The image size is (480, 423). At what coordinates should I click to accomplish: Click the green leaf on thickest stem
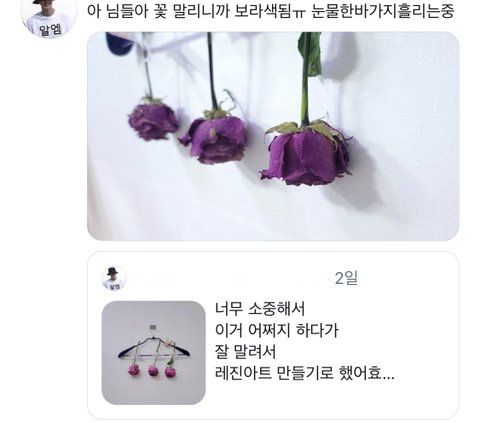(x=310, y=54)
